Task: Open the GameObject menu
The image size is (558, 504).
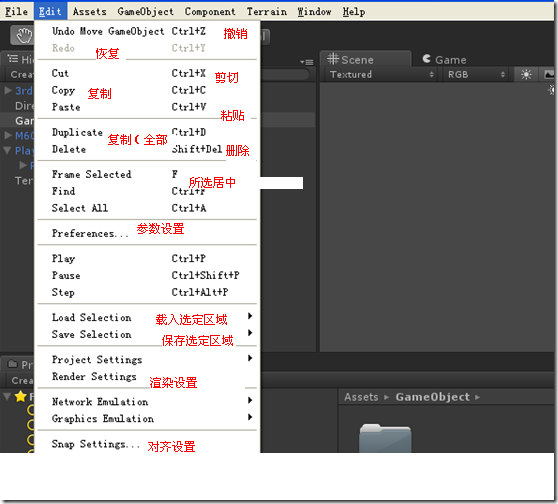Action: (x=146, y=11)
